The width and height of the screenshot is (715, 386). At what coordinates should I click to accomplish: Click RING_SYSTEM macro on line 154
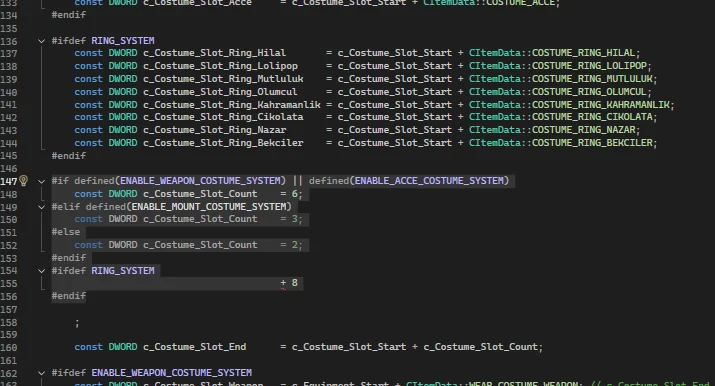tap(123, 271)
